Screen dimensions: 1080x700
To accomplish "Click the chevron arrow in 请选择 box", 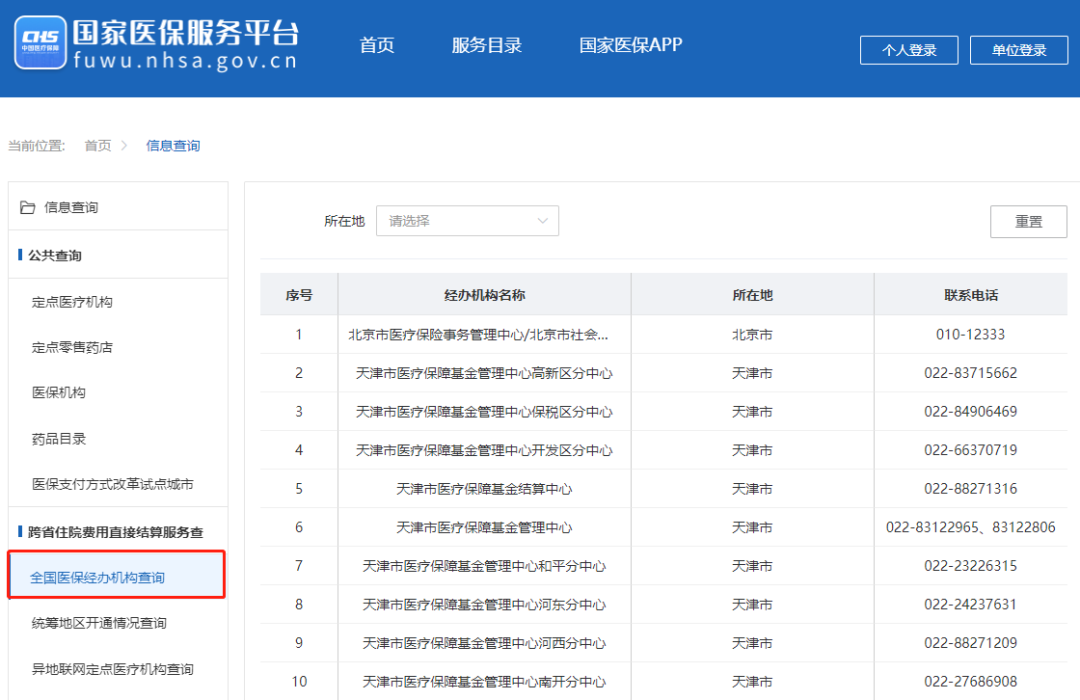I will click(x=543, y=221).
